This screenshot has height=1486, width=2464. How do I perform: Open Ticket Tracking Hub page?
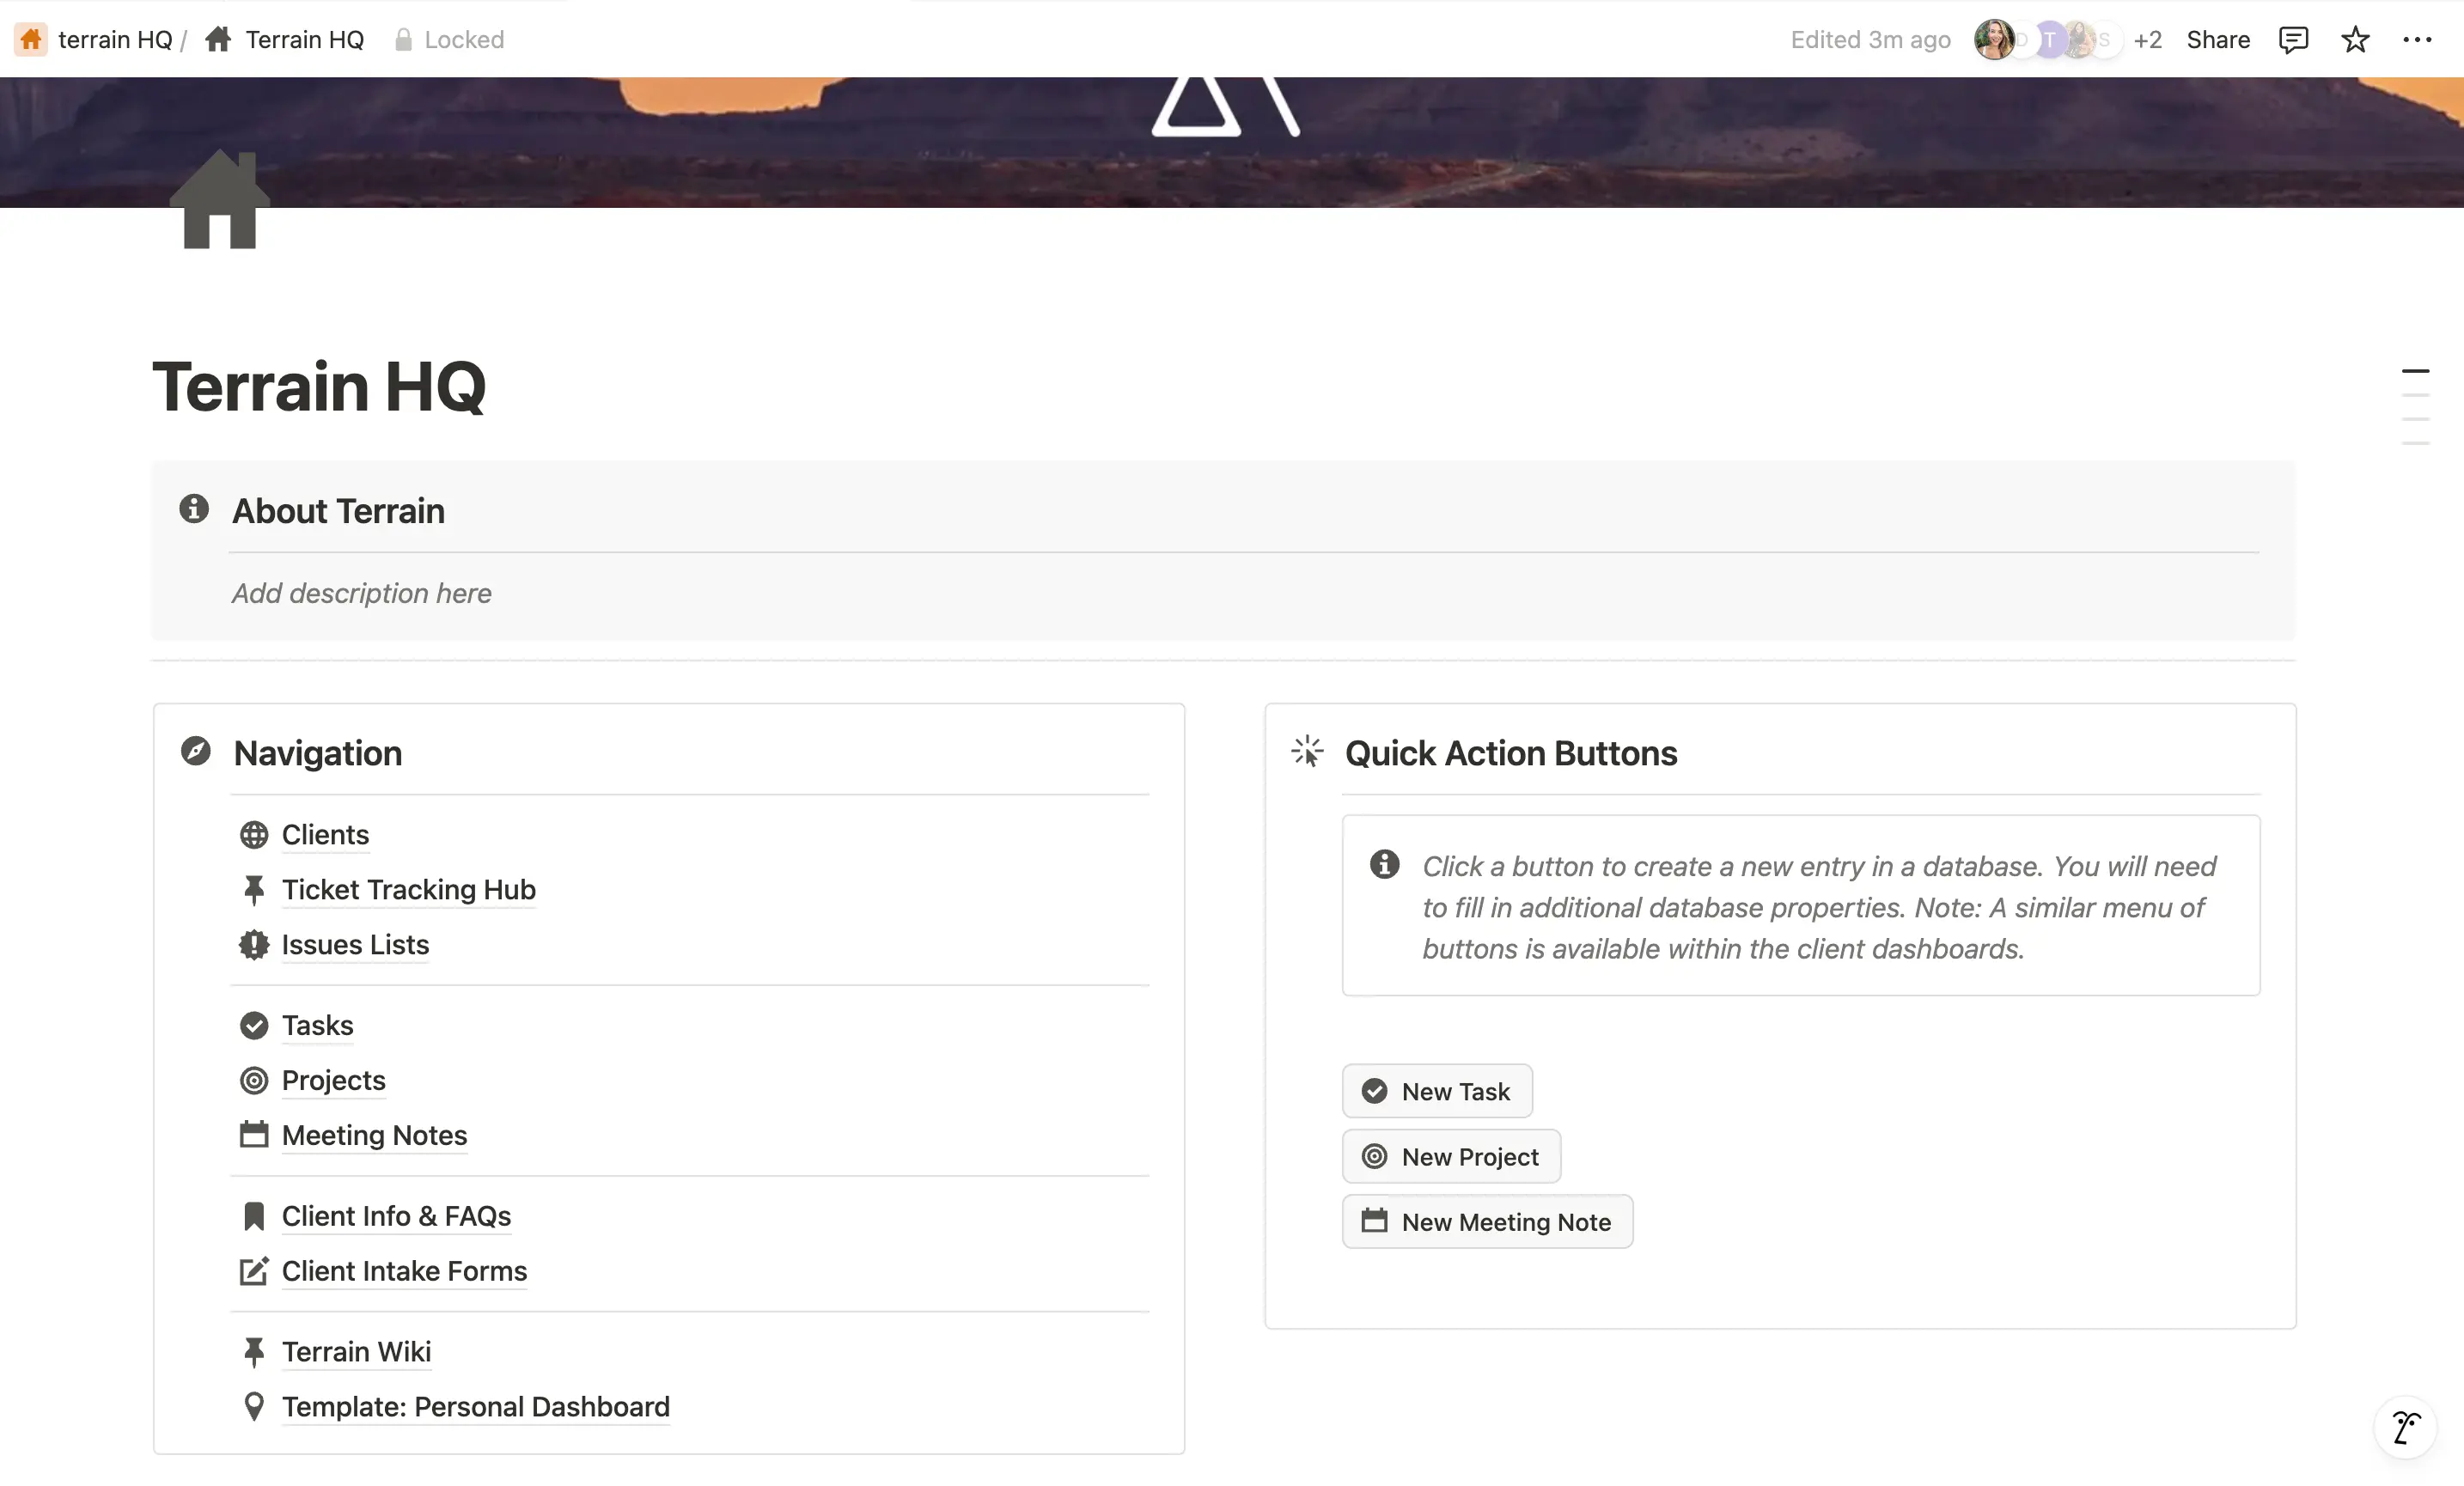(x=408, y=889)
